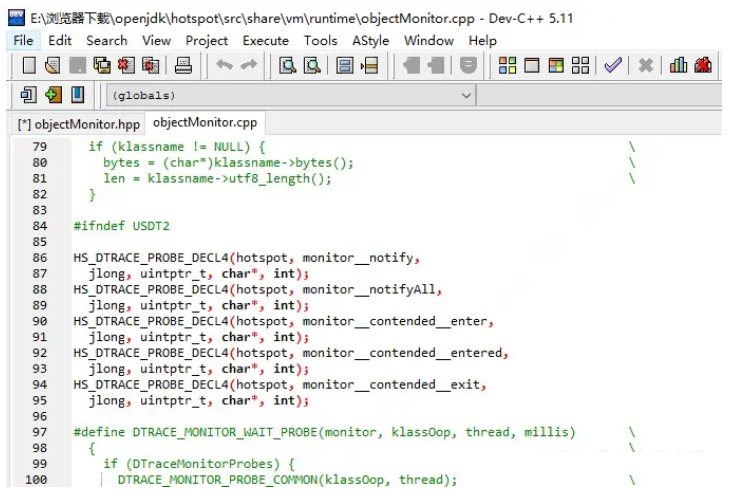
Task: Click the Save All toolbar icon
Action: [102, 66]
